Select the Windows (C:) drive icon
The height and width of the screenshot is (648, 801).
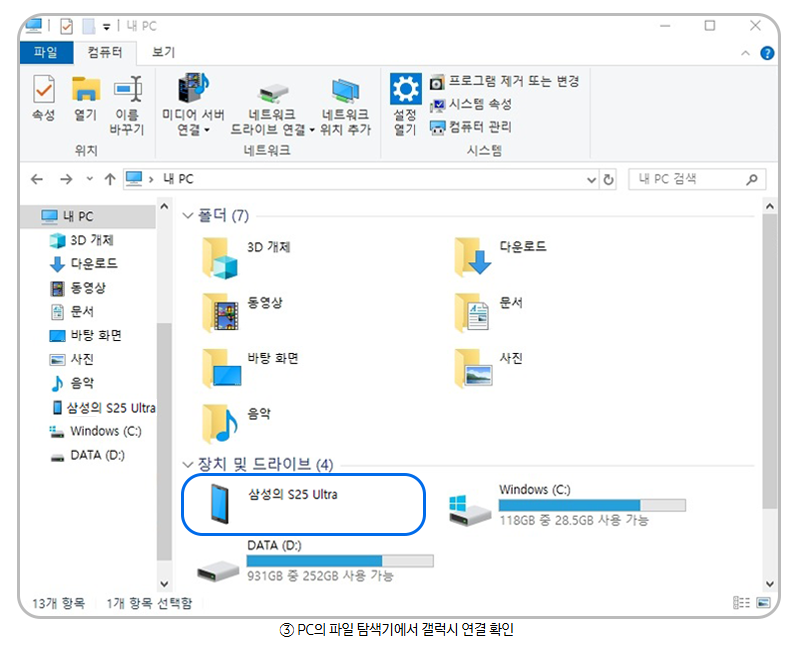point(469,510)
